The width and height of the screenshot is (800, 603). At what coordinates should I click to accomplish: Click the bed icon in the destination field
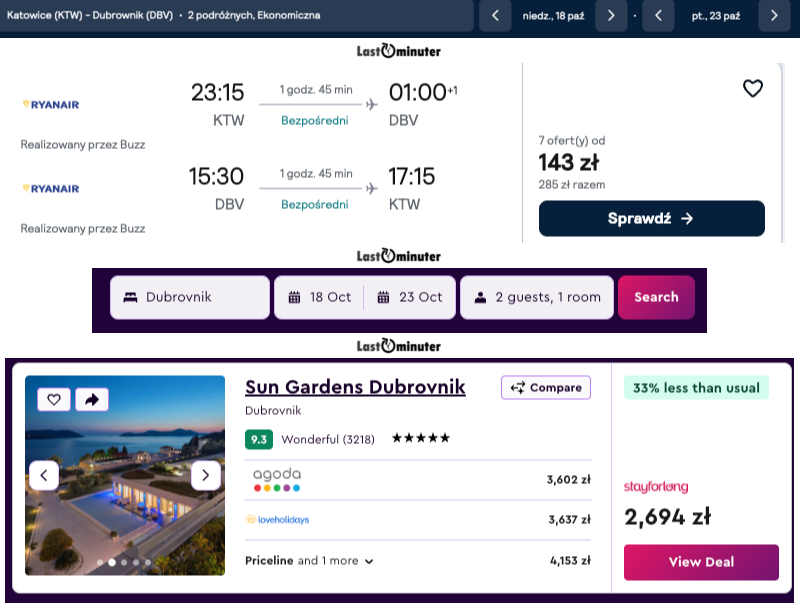click(131, 297)
